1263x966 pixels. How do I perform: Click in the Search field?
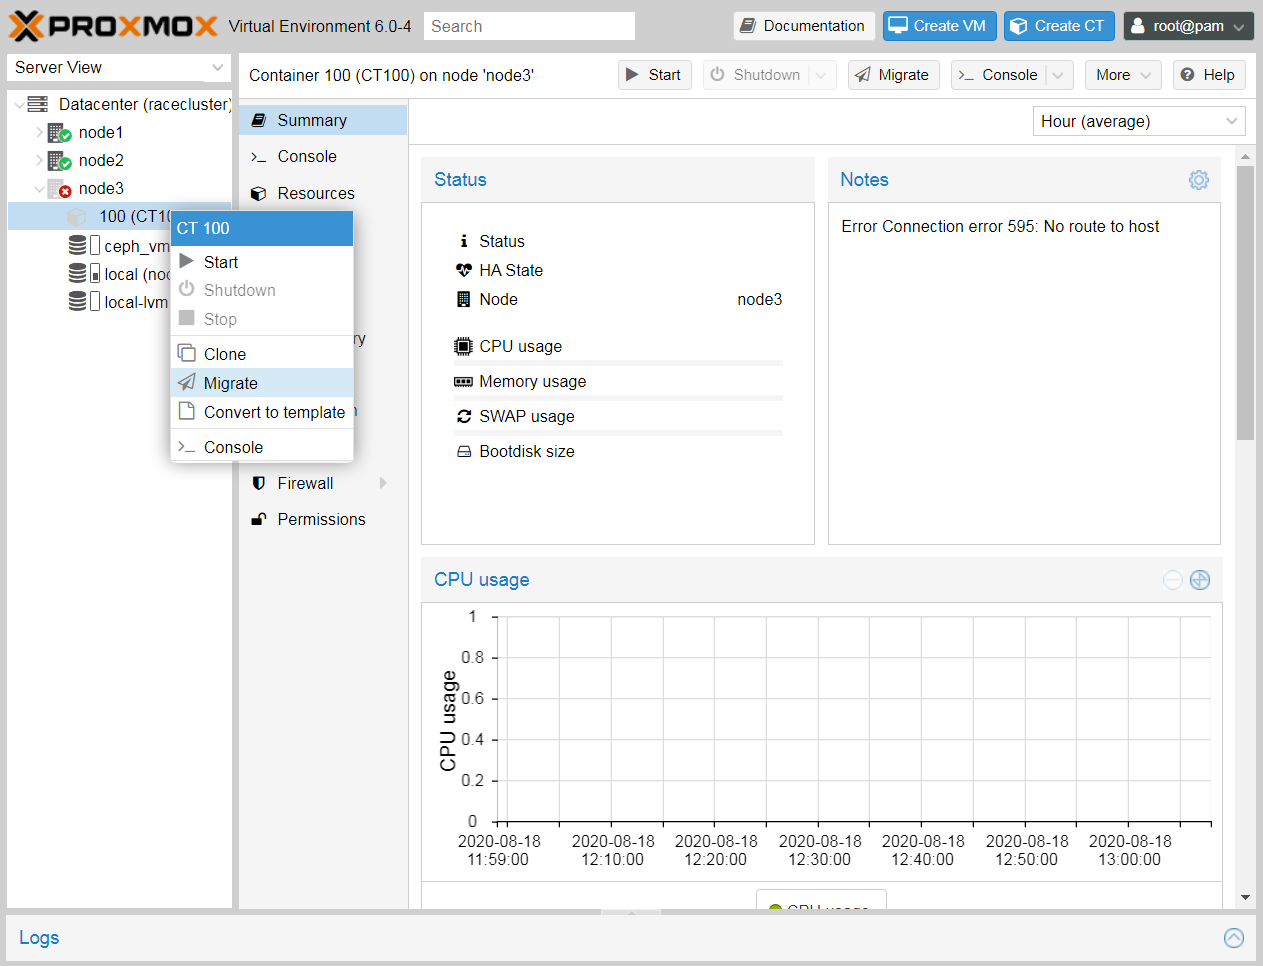pyautogui.click(x=529, y=26)
